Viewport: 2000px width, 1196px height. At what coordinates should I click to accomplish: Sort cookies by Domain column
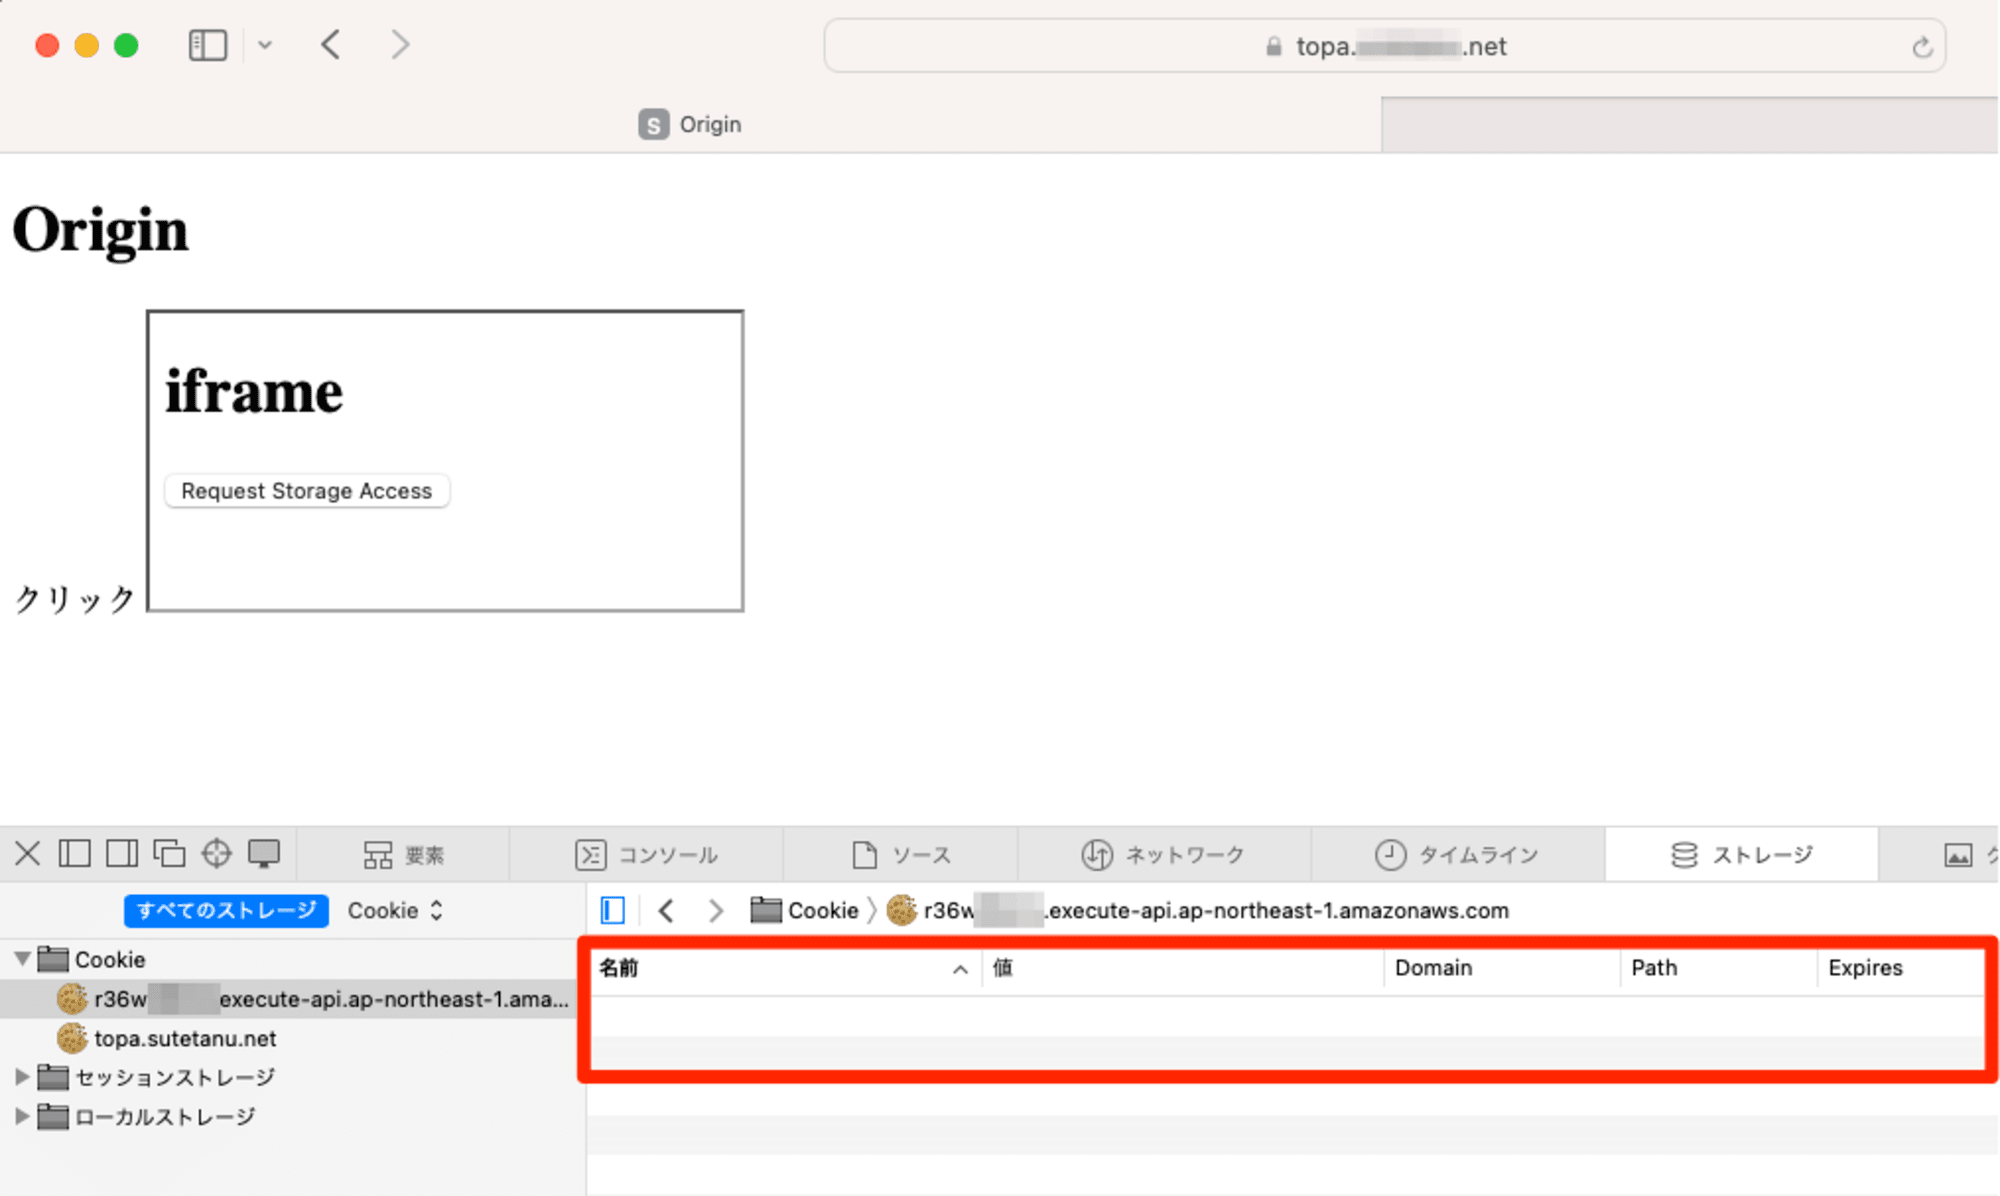[1502, 968]
